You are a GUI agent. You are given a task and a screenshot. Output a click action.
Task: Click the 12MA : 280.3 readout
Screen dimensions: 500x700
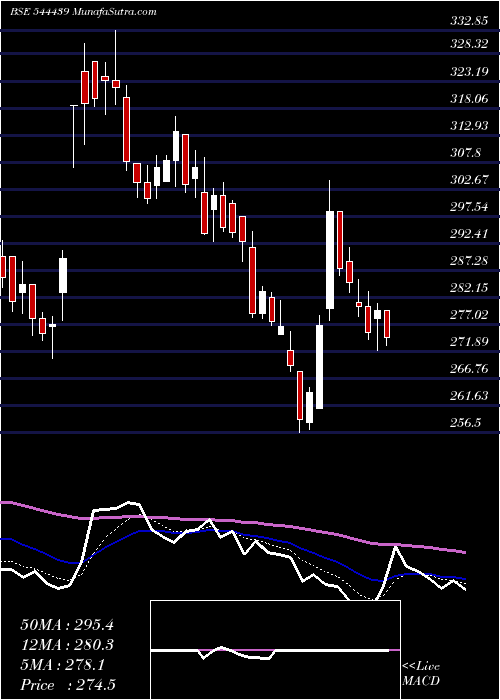[67, 645]
